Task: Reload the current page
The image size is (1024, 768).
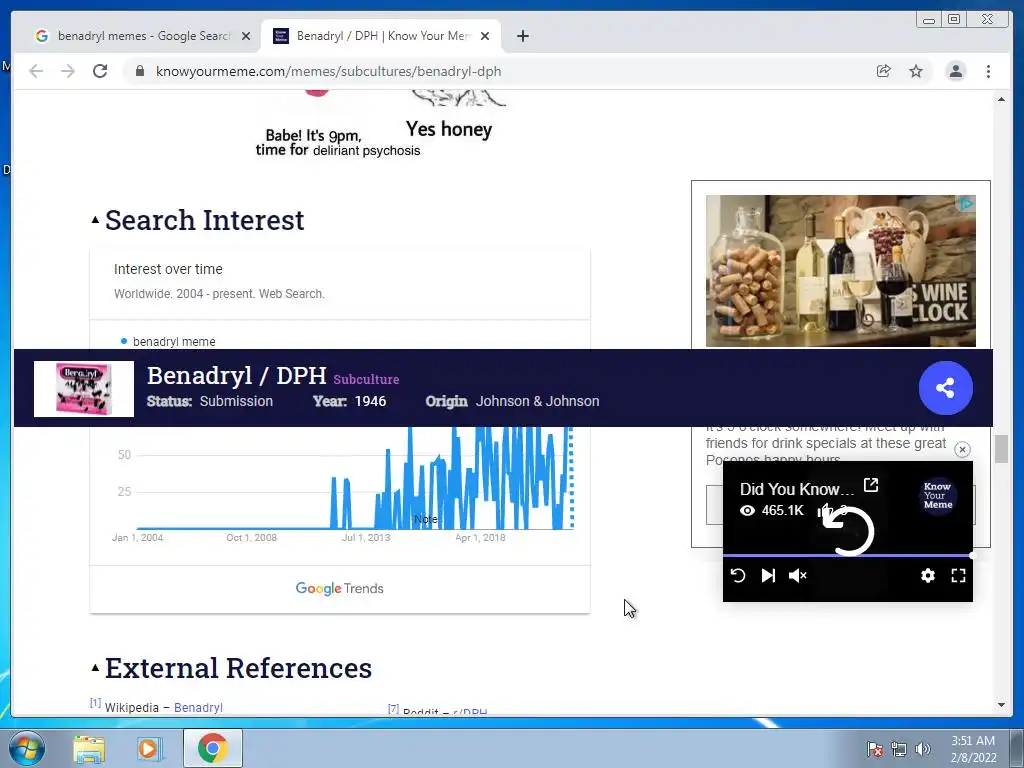Action: point(100,71)
